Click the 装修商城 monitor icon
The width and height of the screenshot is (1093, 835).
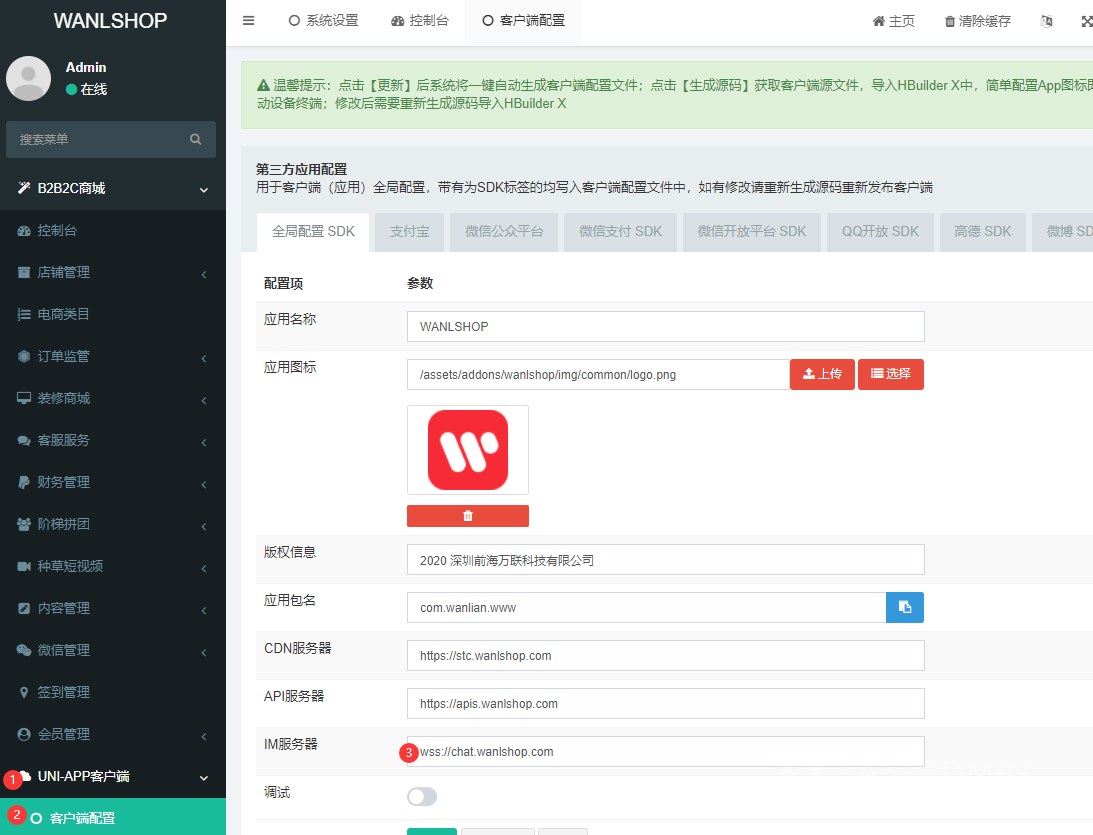pyautogui.click(x=24, y=398)
